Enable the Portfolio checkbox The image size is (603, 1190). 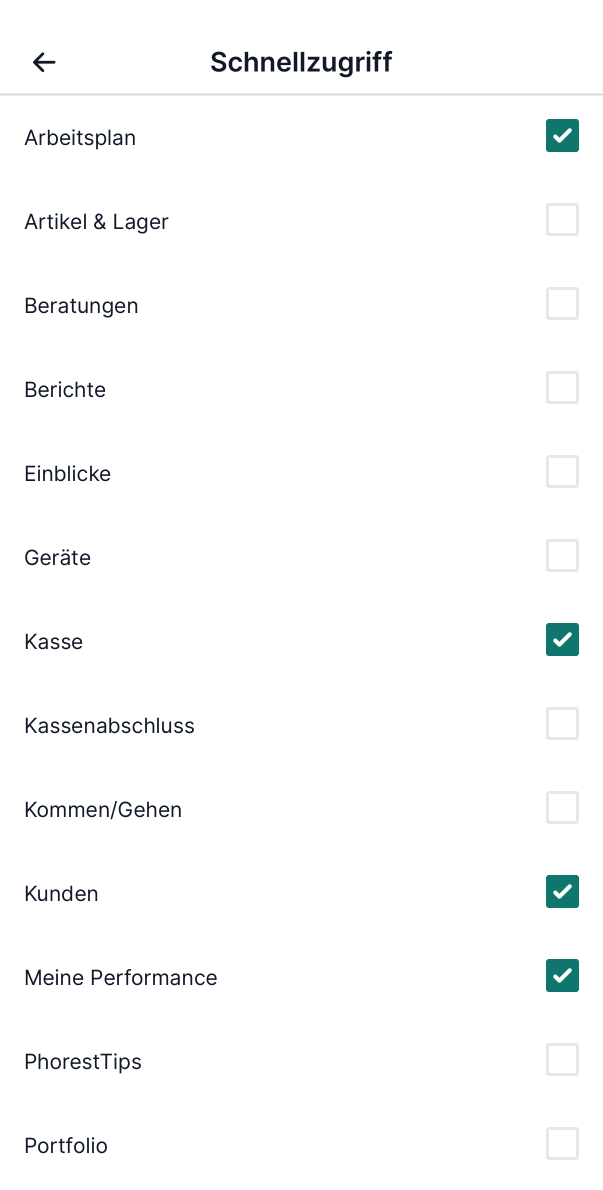coord(562,1144)
